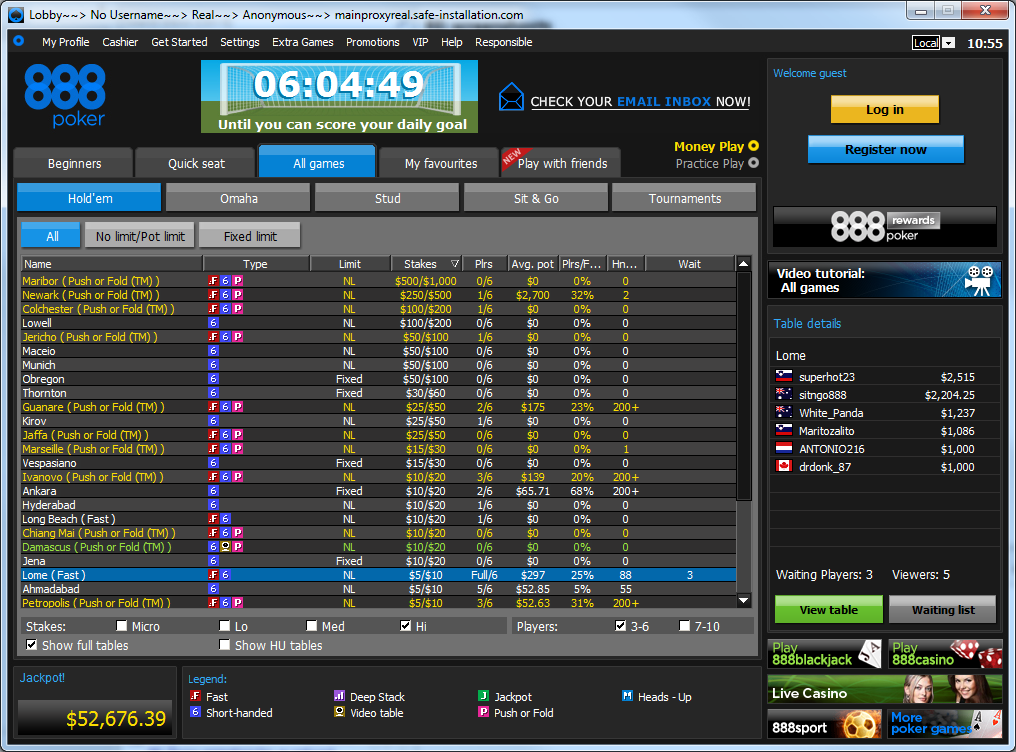Open the Live Casino banner
The width and height of the screenshot is (1016, 752).
click(884, 689)
